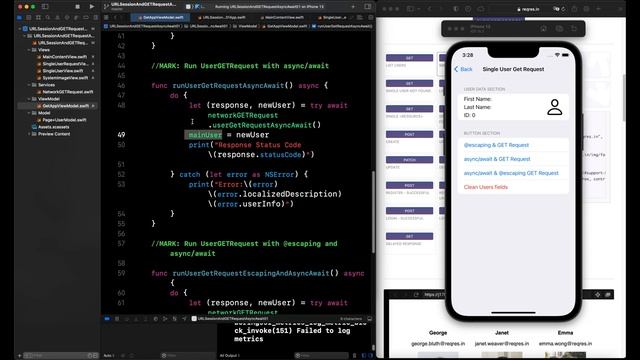Screen dimensions: 640x360
Task: Open the Xcode library plus button
Action: (353, 7)
